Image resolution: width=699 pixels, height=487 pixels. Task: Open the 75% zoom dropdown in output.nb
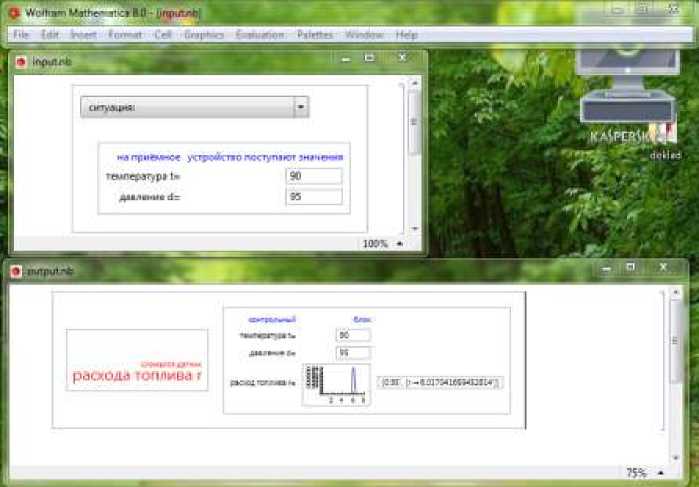click(644, 473)
